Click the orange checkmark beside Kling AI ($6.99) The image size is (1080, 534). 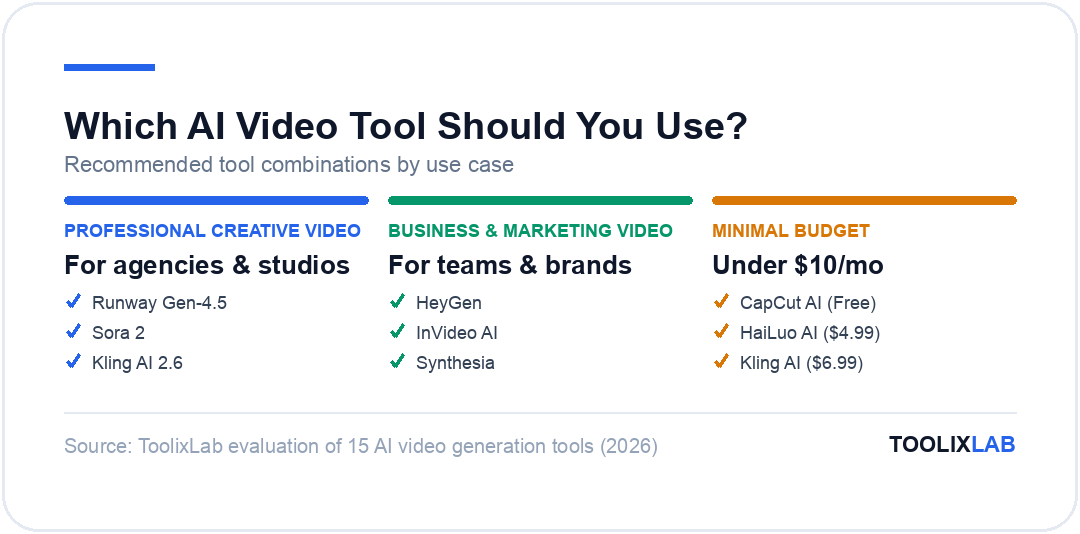(721, 362)
